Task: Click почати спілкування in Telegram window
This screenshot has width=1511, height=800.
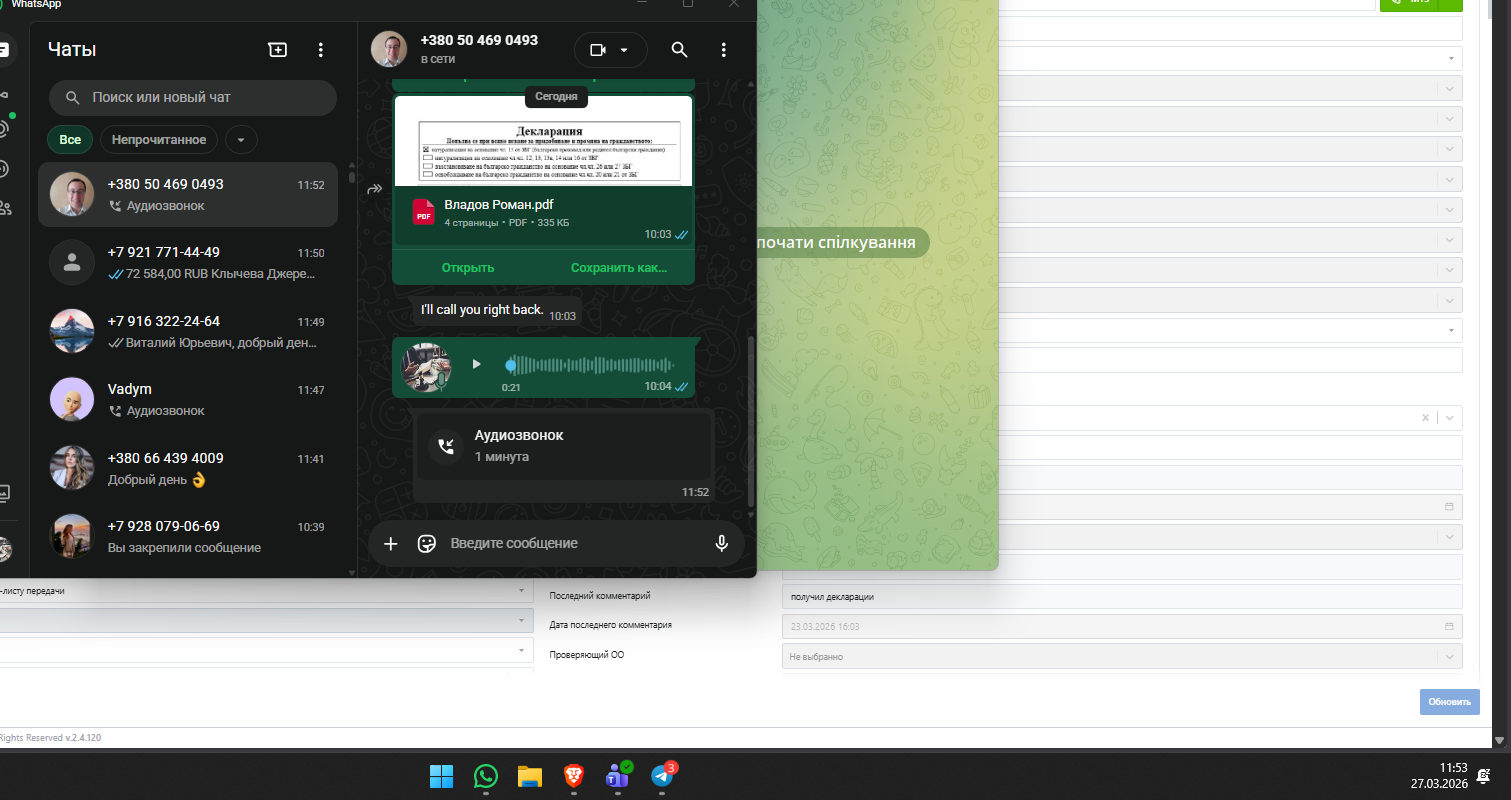Action: tap(836, 243)
